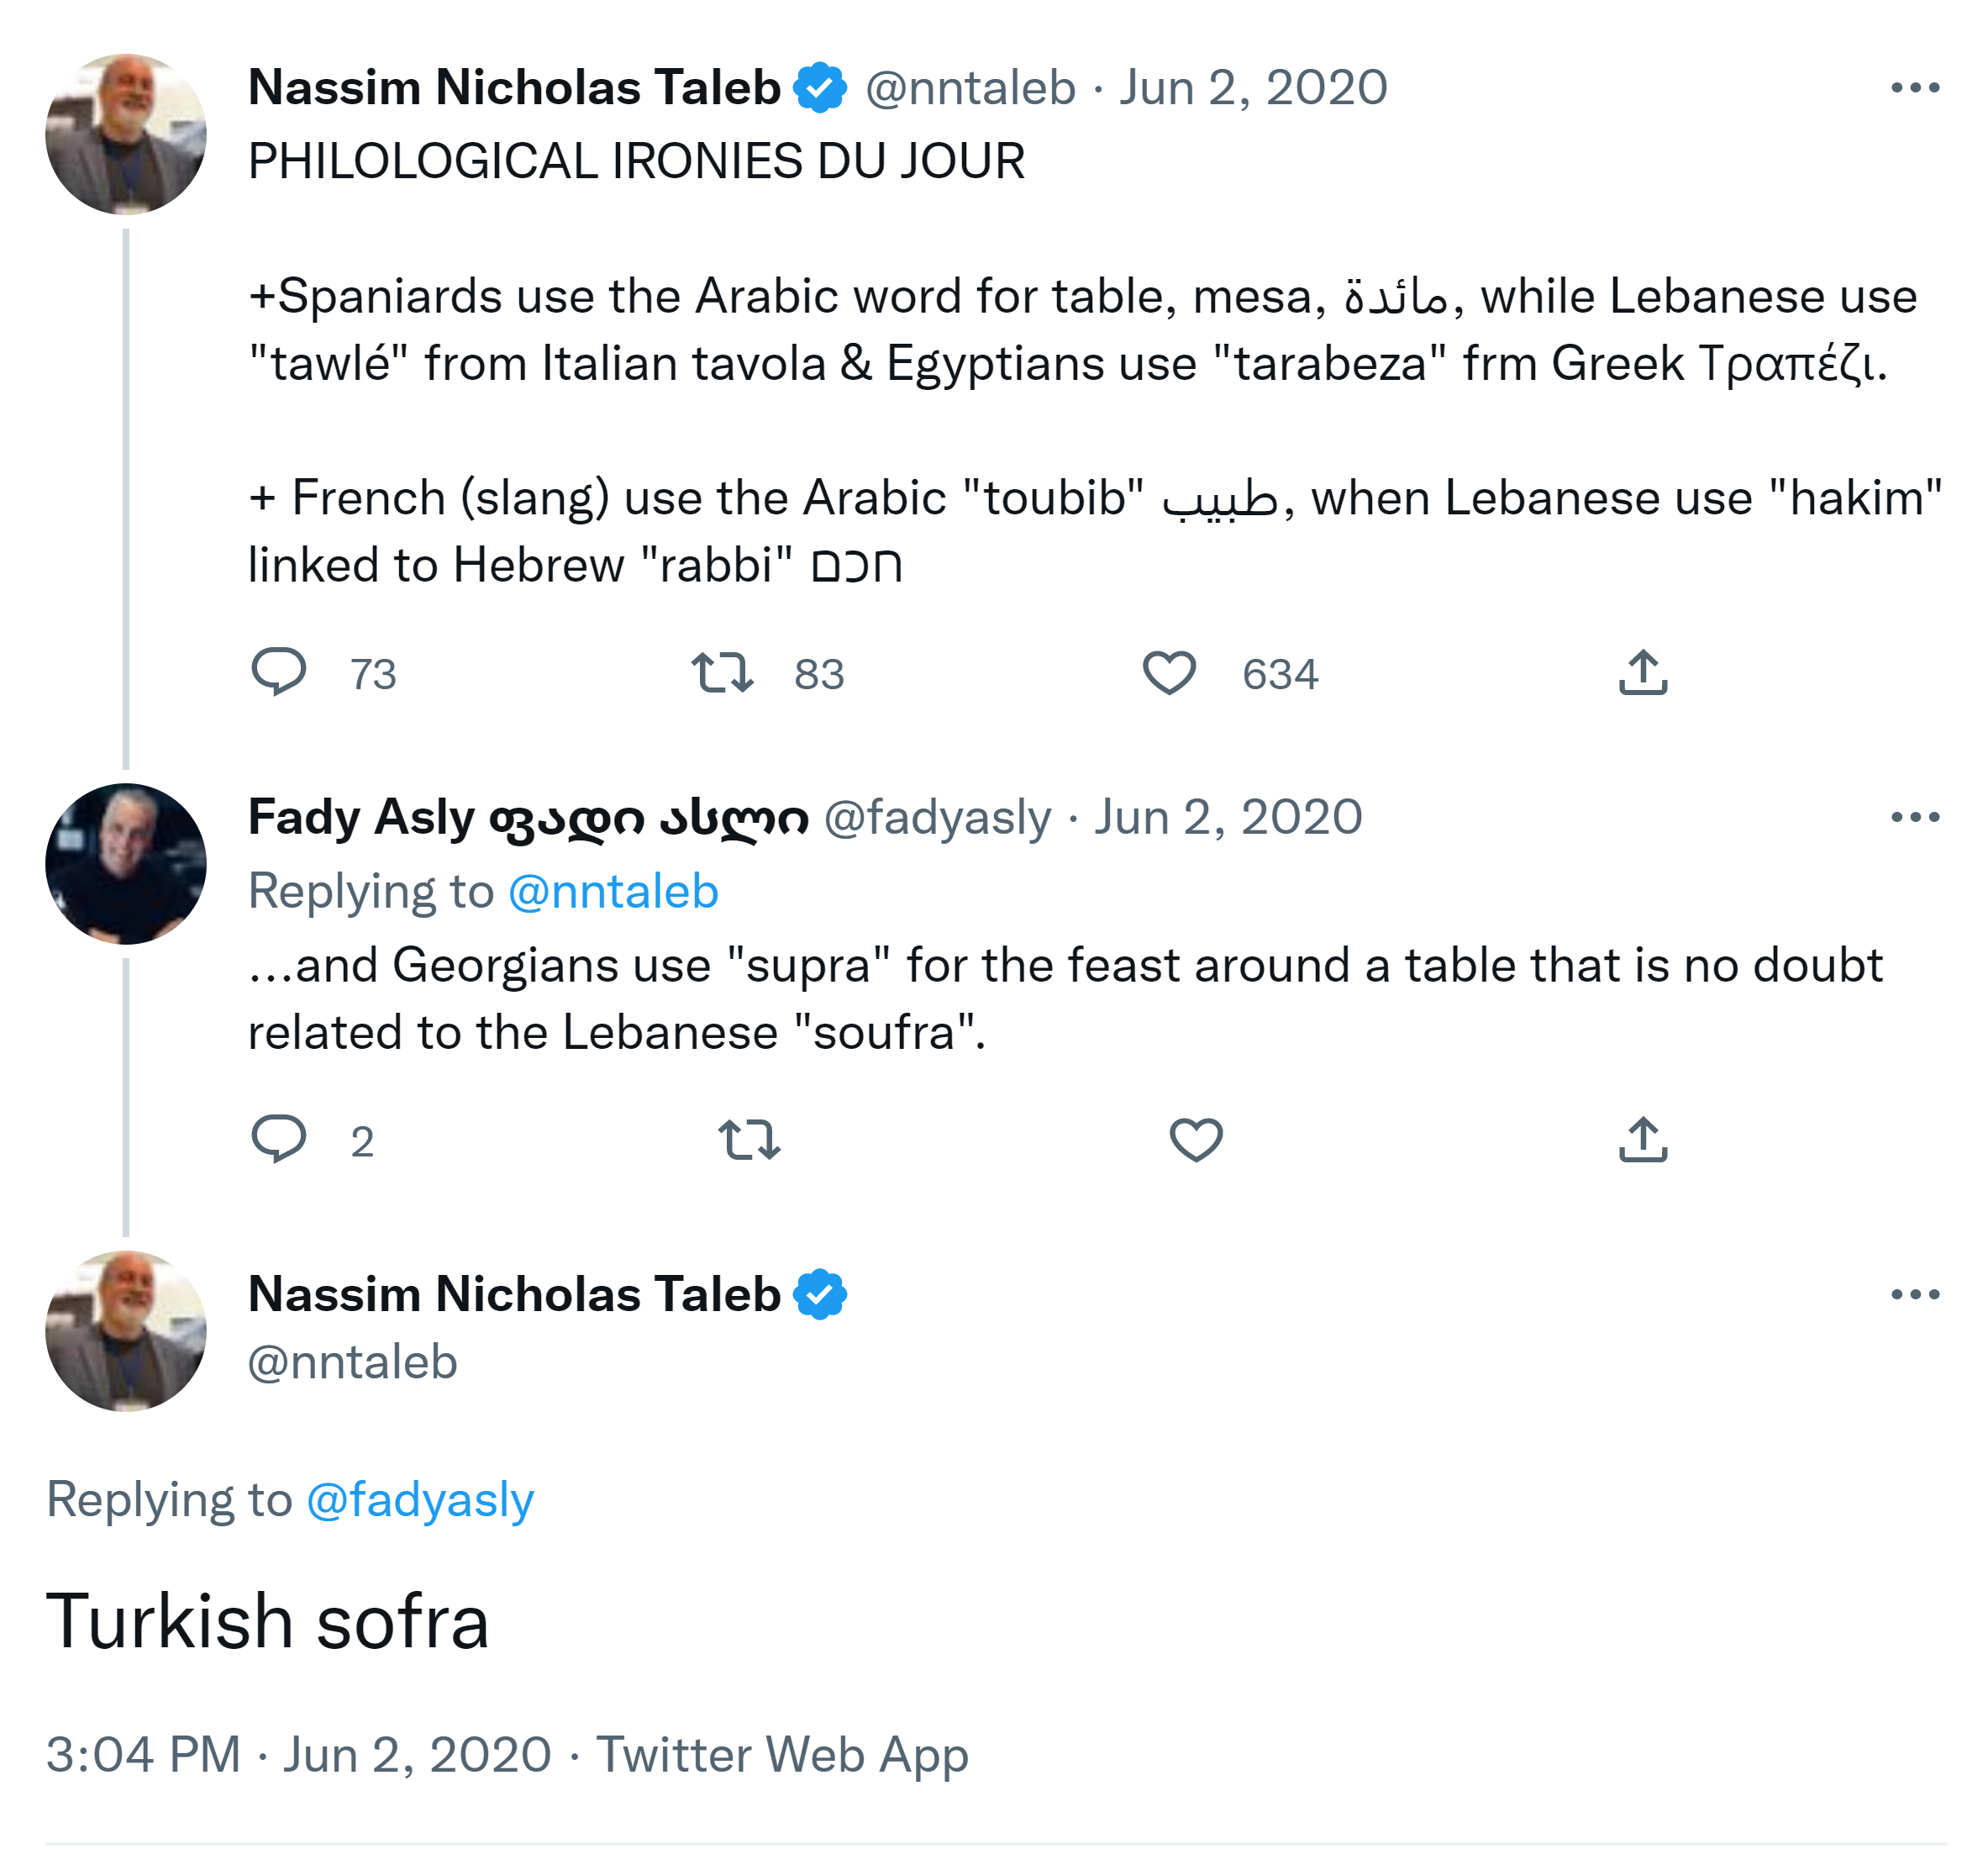Click the 3:04 PM timestamp of the tweet

click(143, 1754)
